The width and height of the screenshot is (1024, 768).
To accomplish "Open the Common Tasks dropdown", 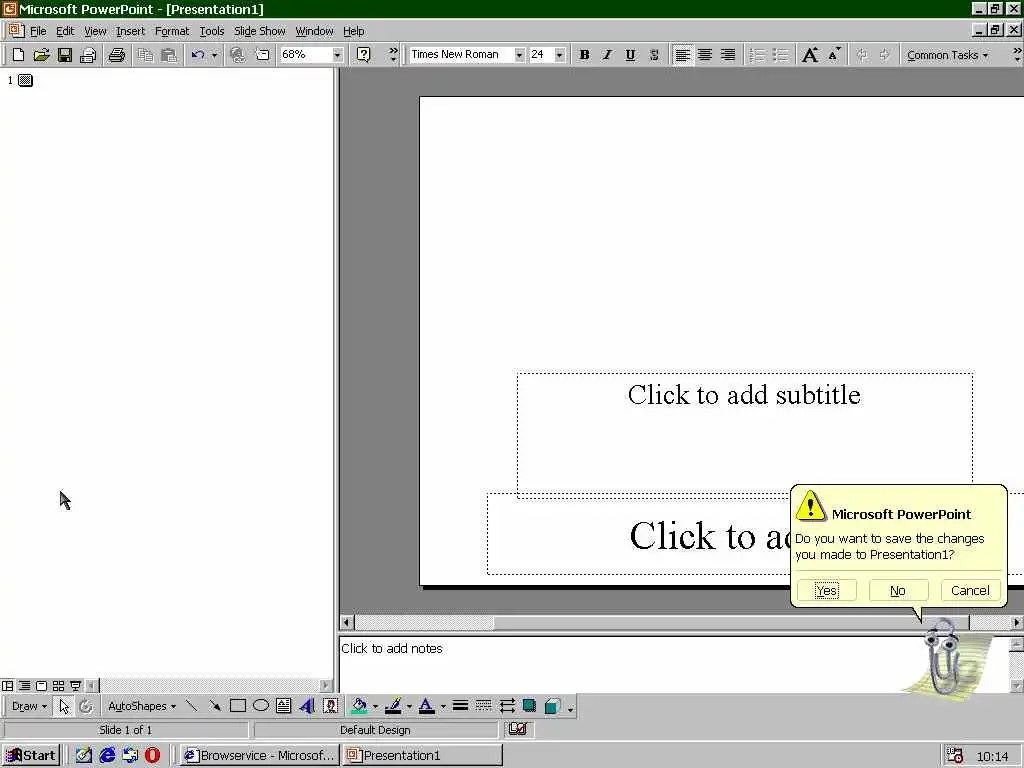I will 947,56.
